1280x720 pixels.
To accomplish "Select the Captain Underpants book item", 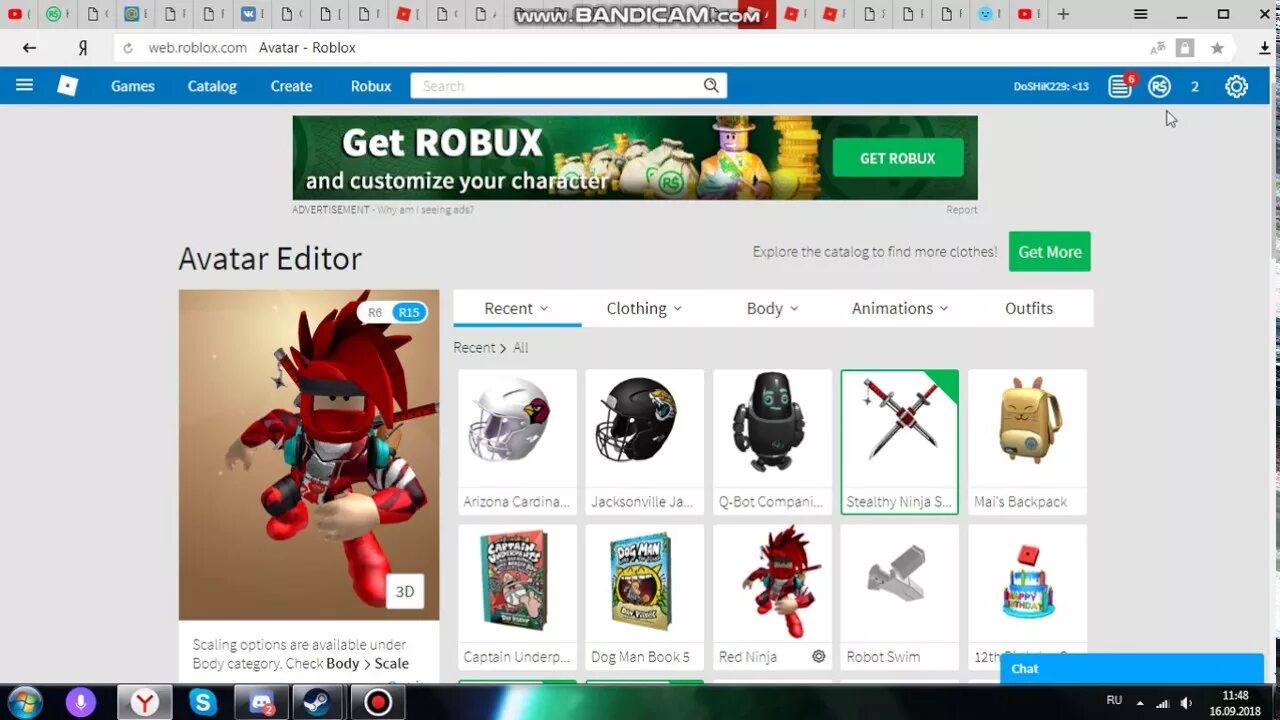I will click(517, 597).
